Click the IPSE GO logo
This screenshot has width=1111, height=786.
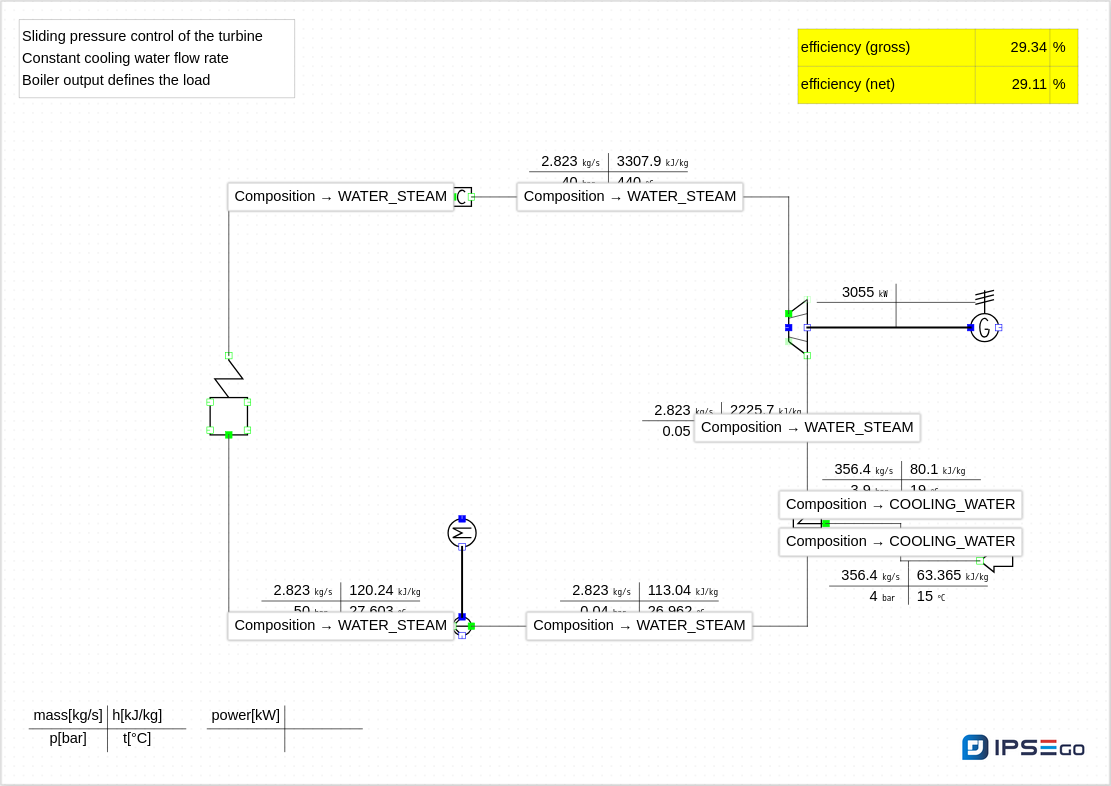coord(1023,748)
